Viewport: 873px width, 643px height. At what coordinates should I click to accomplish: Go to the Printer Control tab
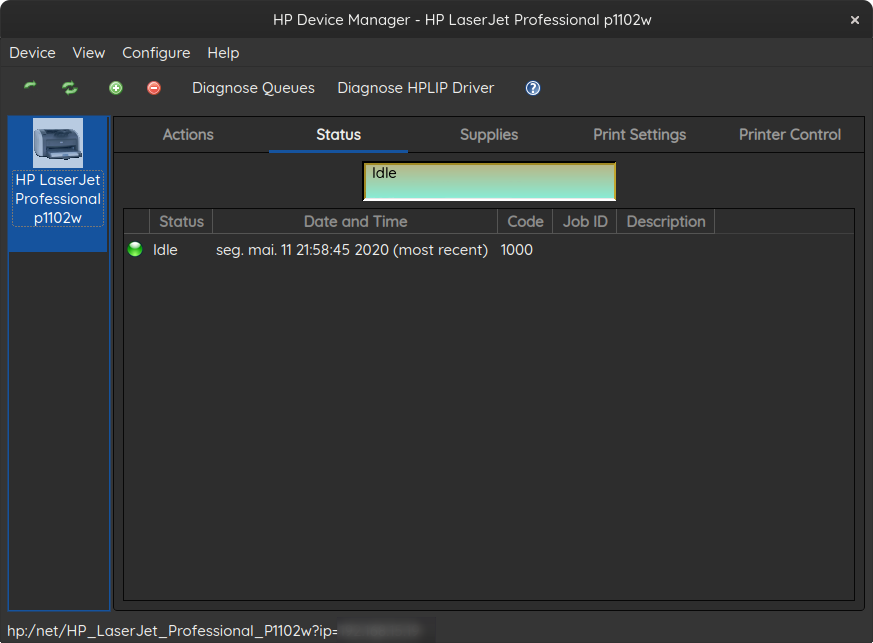[x=789, y=135]
